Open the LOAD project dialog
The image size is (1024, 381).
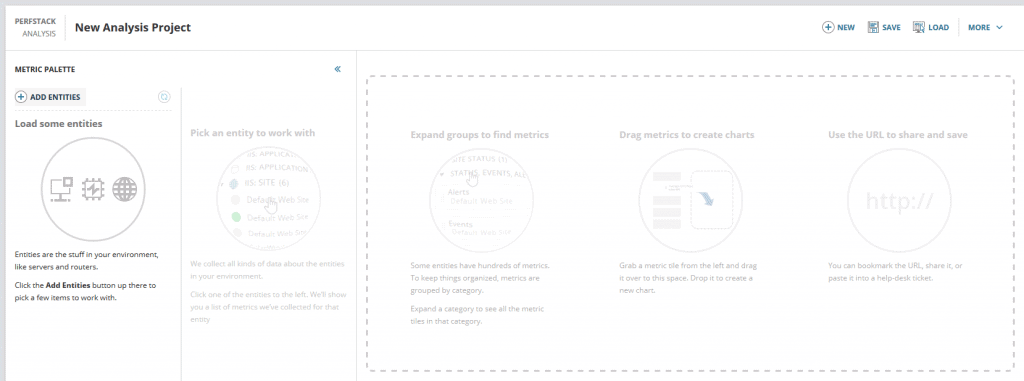931,27
